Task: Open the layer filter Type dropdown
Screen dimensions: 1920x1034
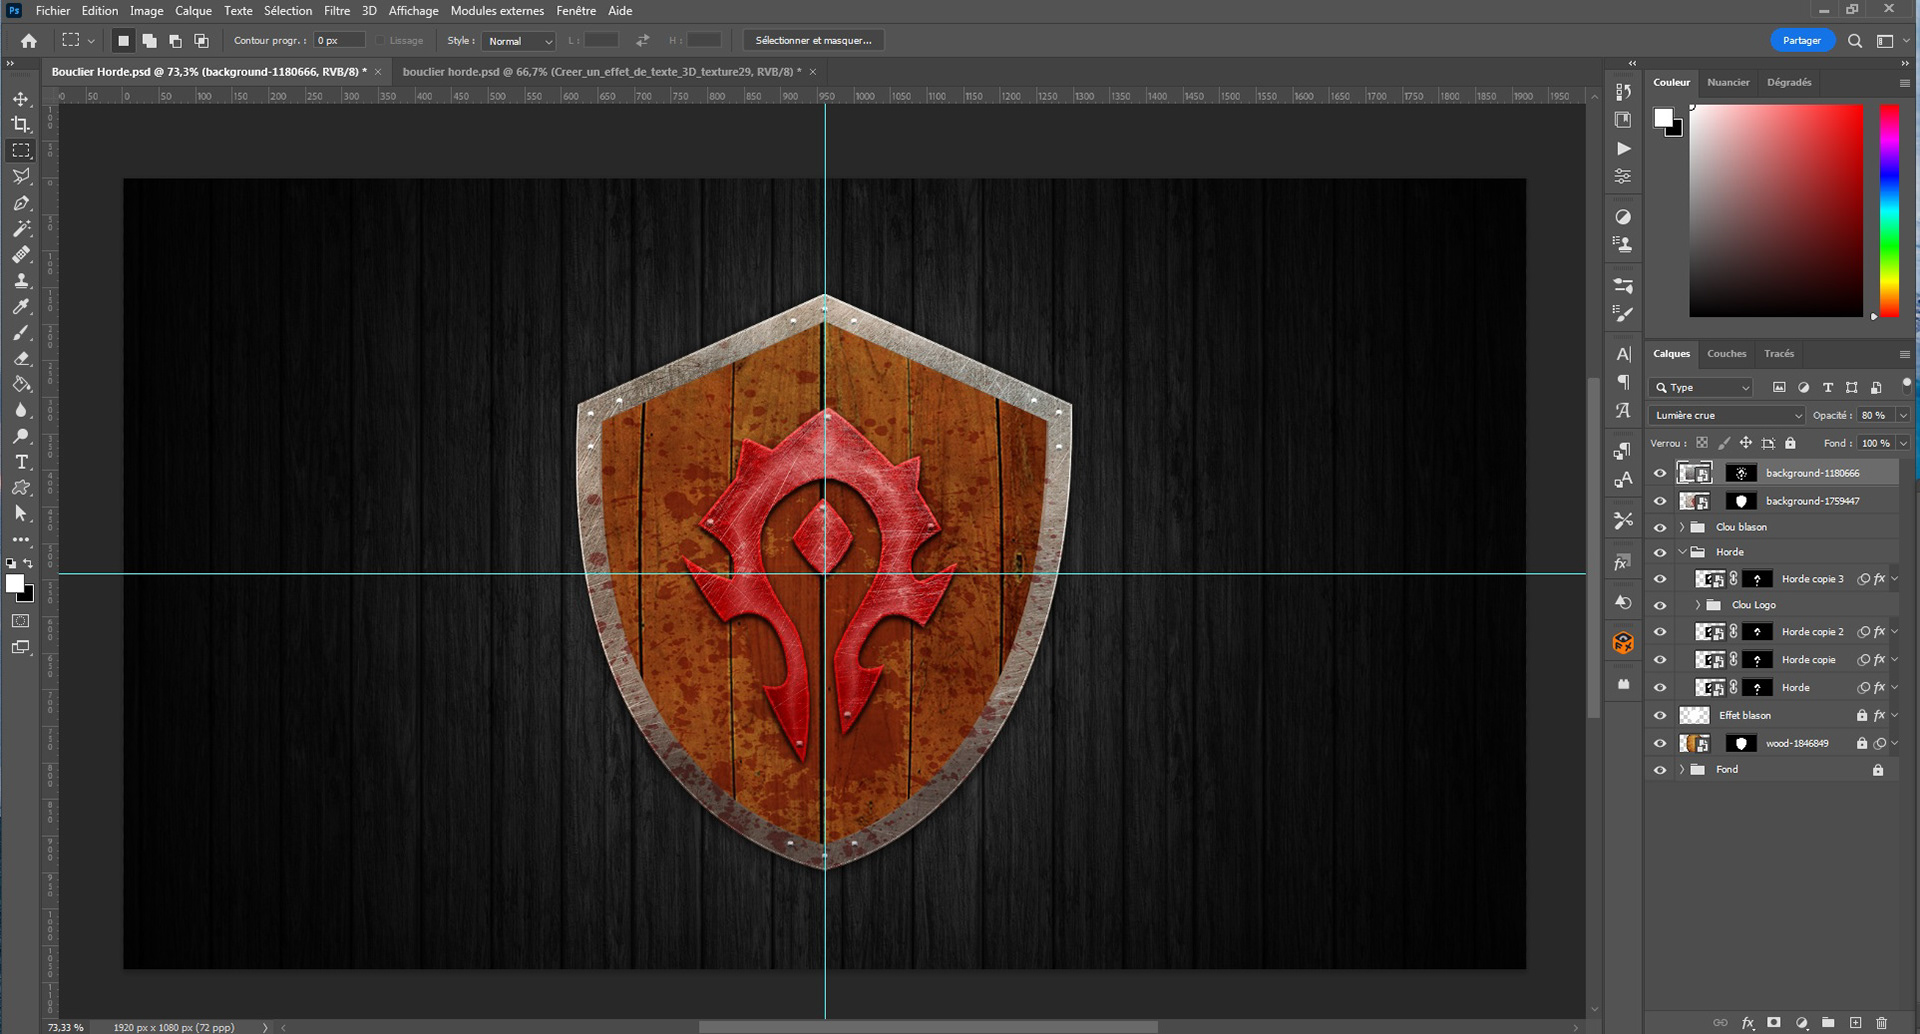Action: coord(1703,387)
